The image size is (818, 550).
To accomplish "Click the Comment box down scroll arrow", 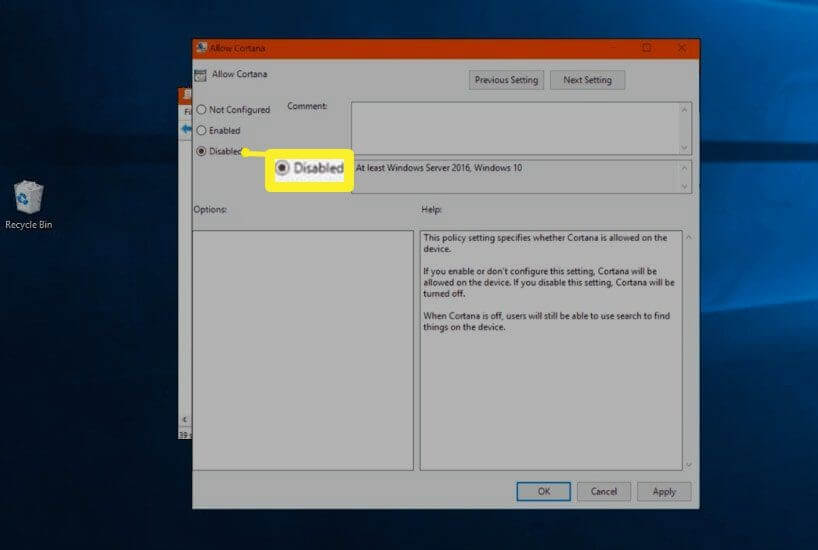I will click(x=684, y=148).
